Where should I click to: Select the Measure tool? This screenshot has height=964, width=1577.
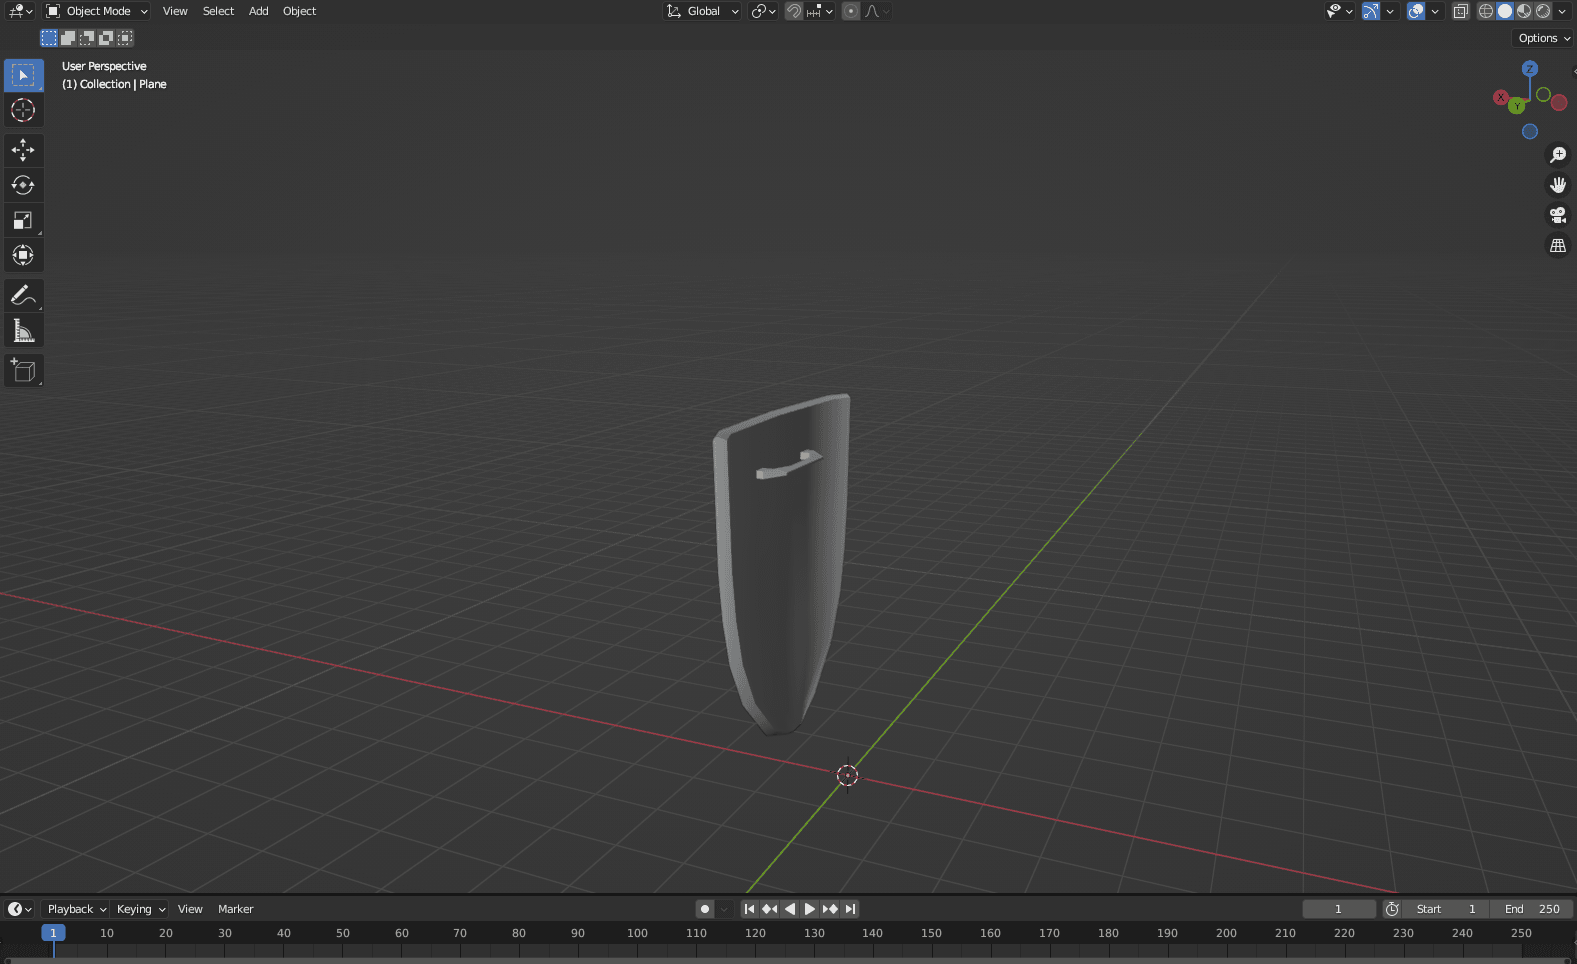pos(23,331)
